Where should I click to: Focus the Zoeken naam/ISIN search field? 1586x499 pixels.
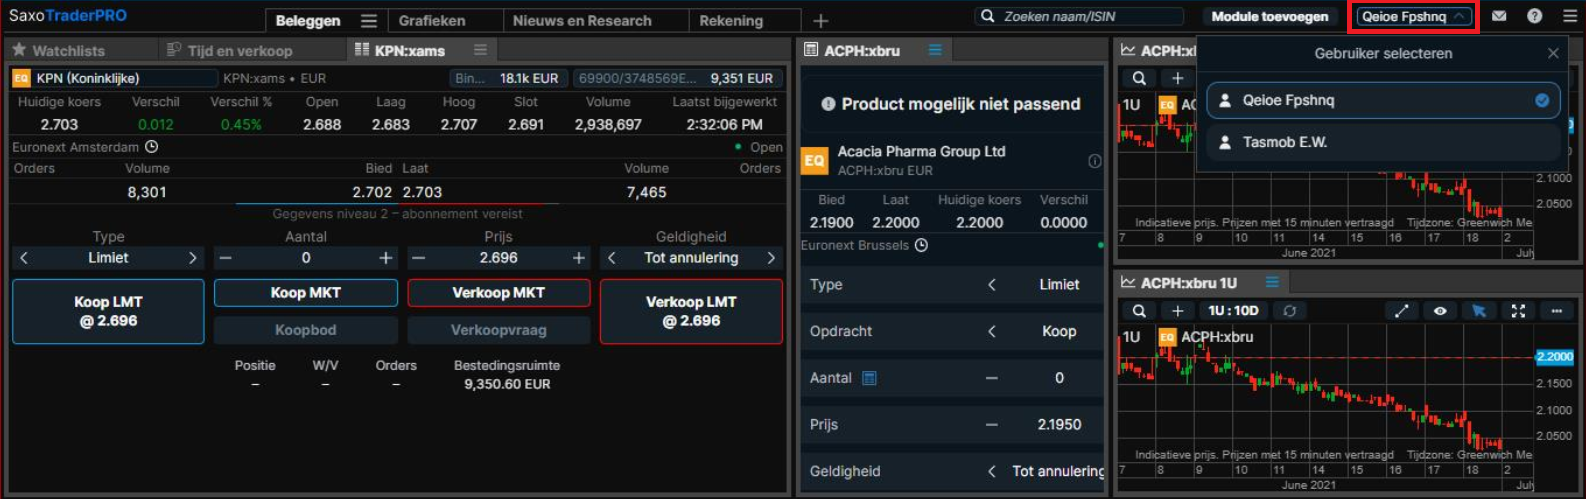(x=1079, y=16)
